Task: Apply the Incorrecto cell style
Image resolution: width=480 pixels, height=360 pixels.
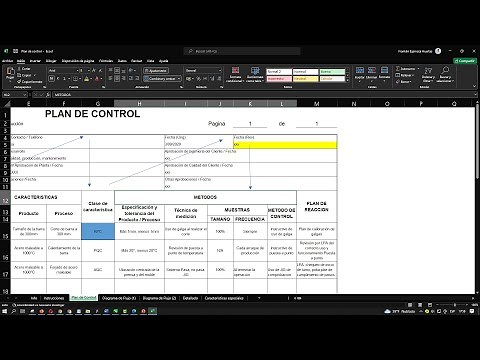Action: pyautogui.click(x=279, y=79)
